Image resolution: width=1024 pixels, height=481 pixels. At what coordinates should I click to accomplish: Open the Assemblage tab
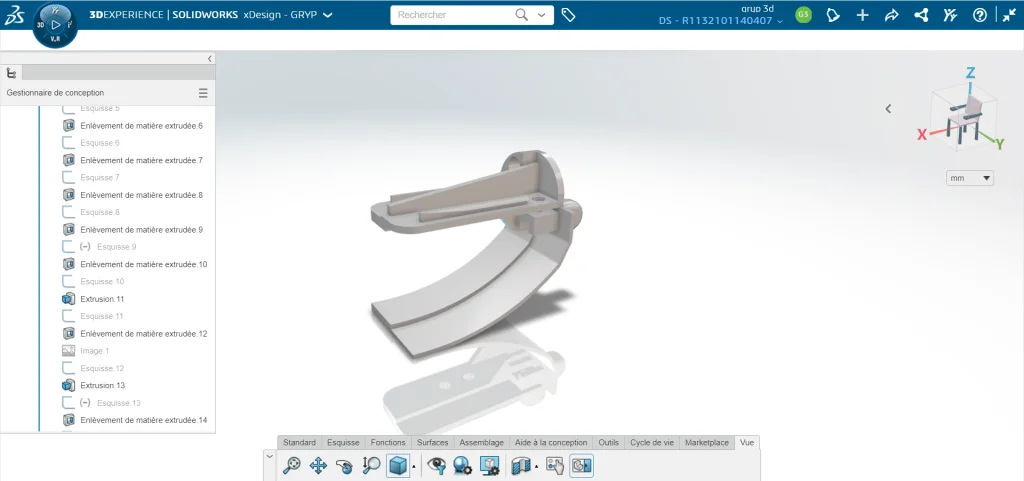[x=481, y=442]
